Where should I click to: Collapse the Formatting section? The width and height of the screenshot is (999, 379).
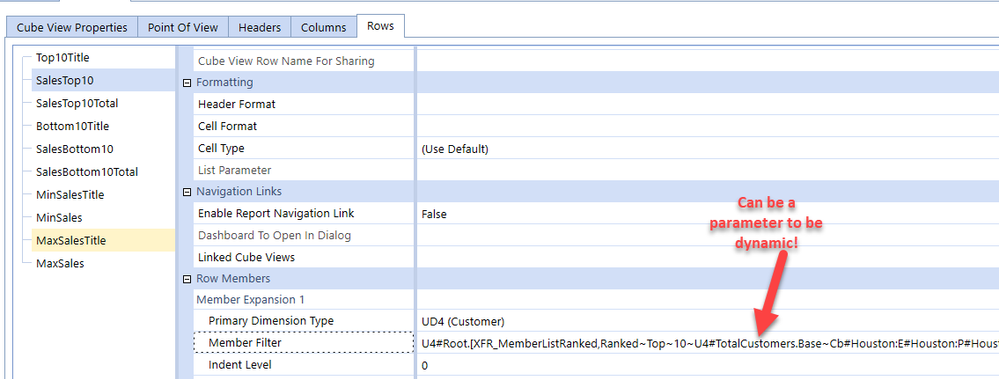187,83
